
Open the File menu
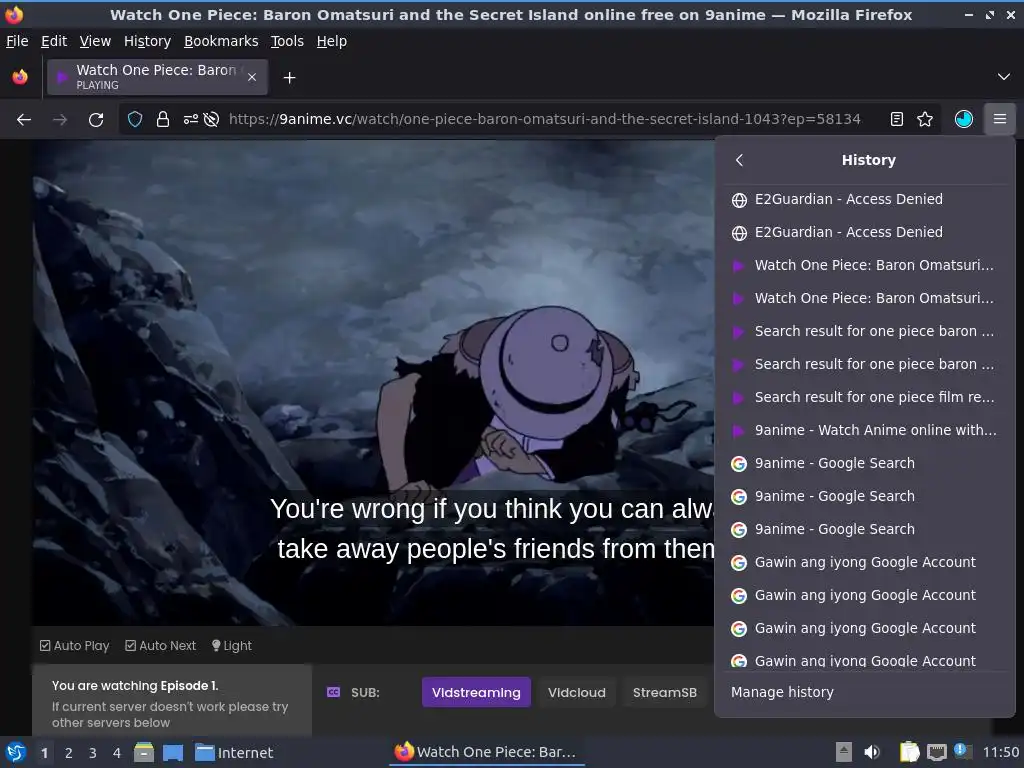tap(17, 41)
